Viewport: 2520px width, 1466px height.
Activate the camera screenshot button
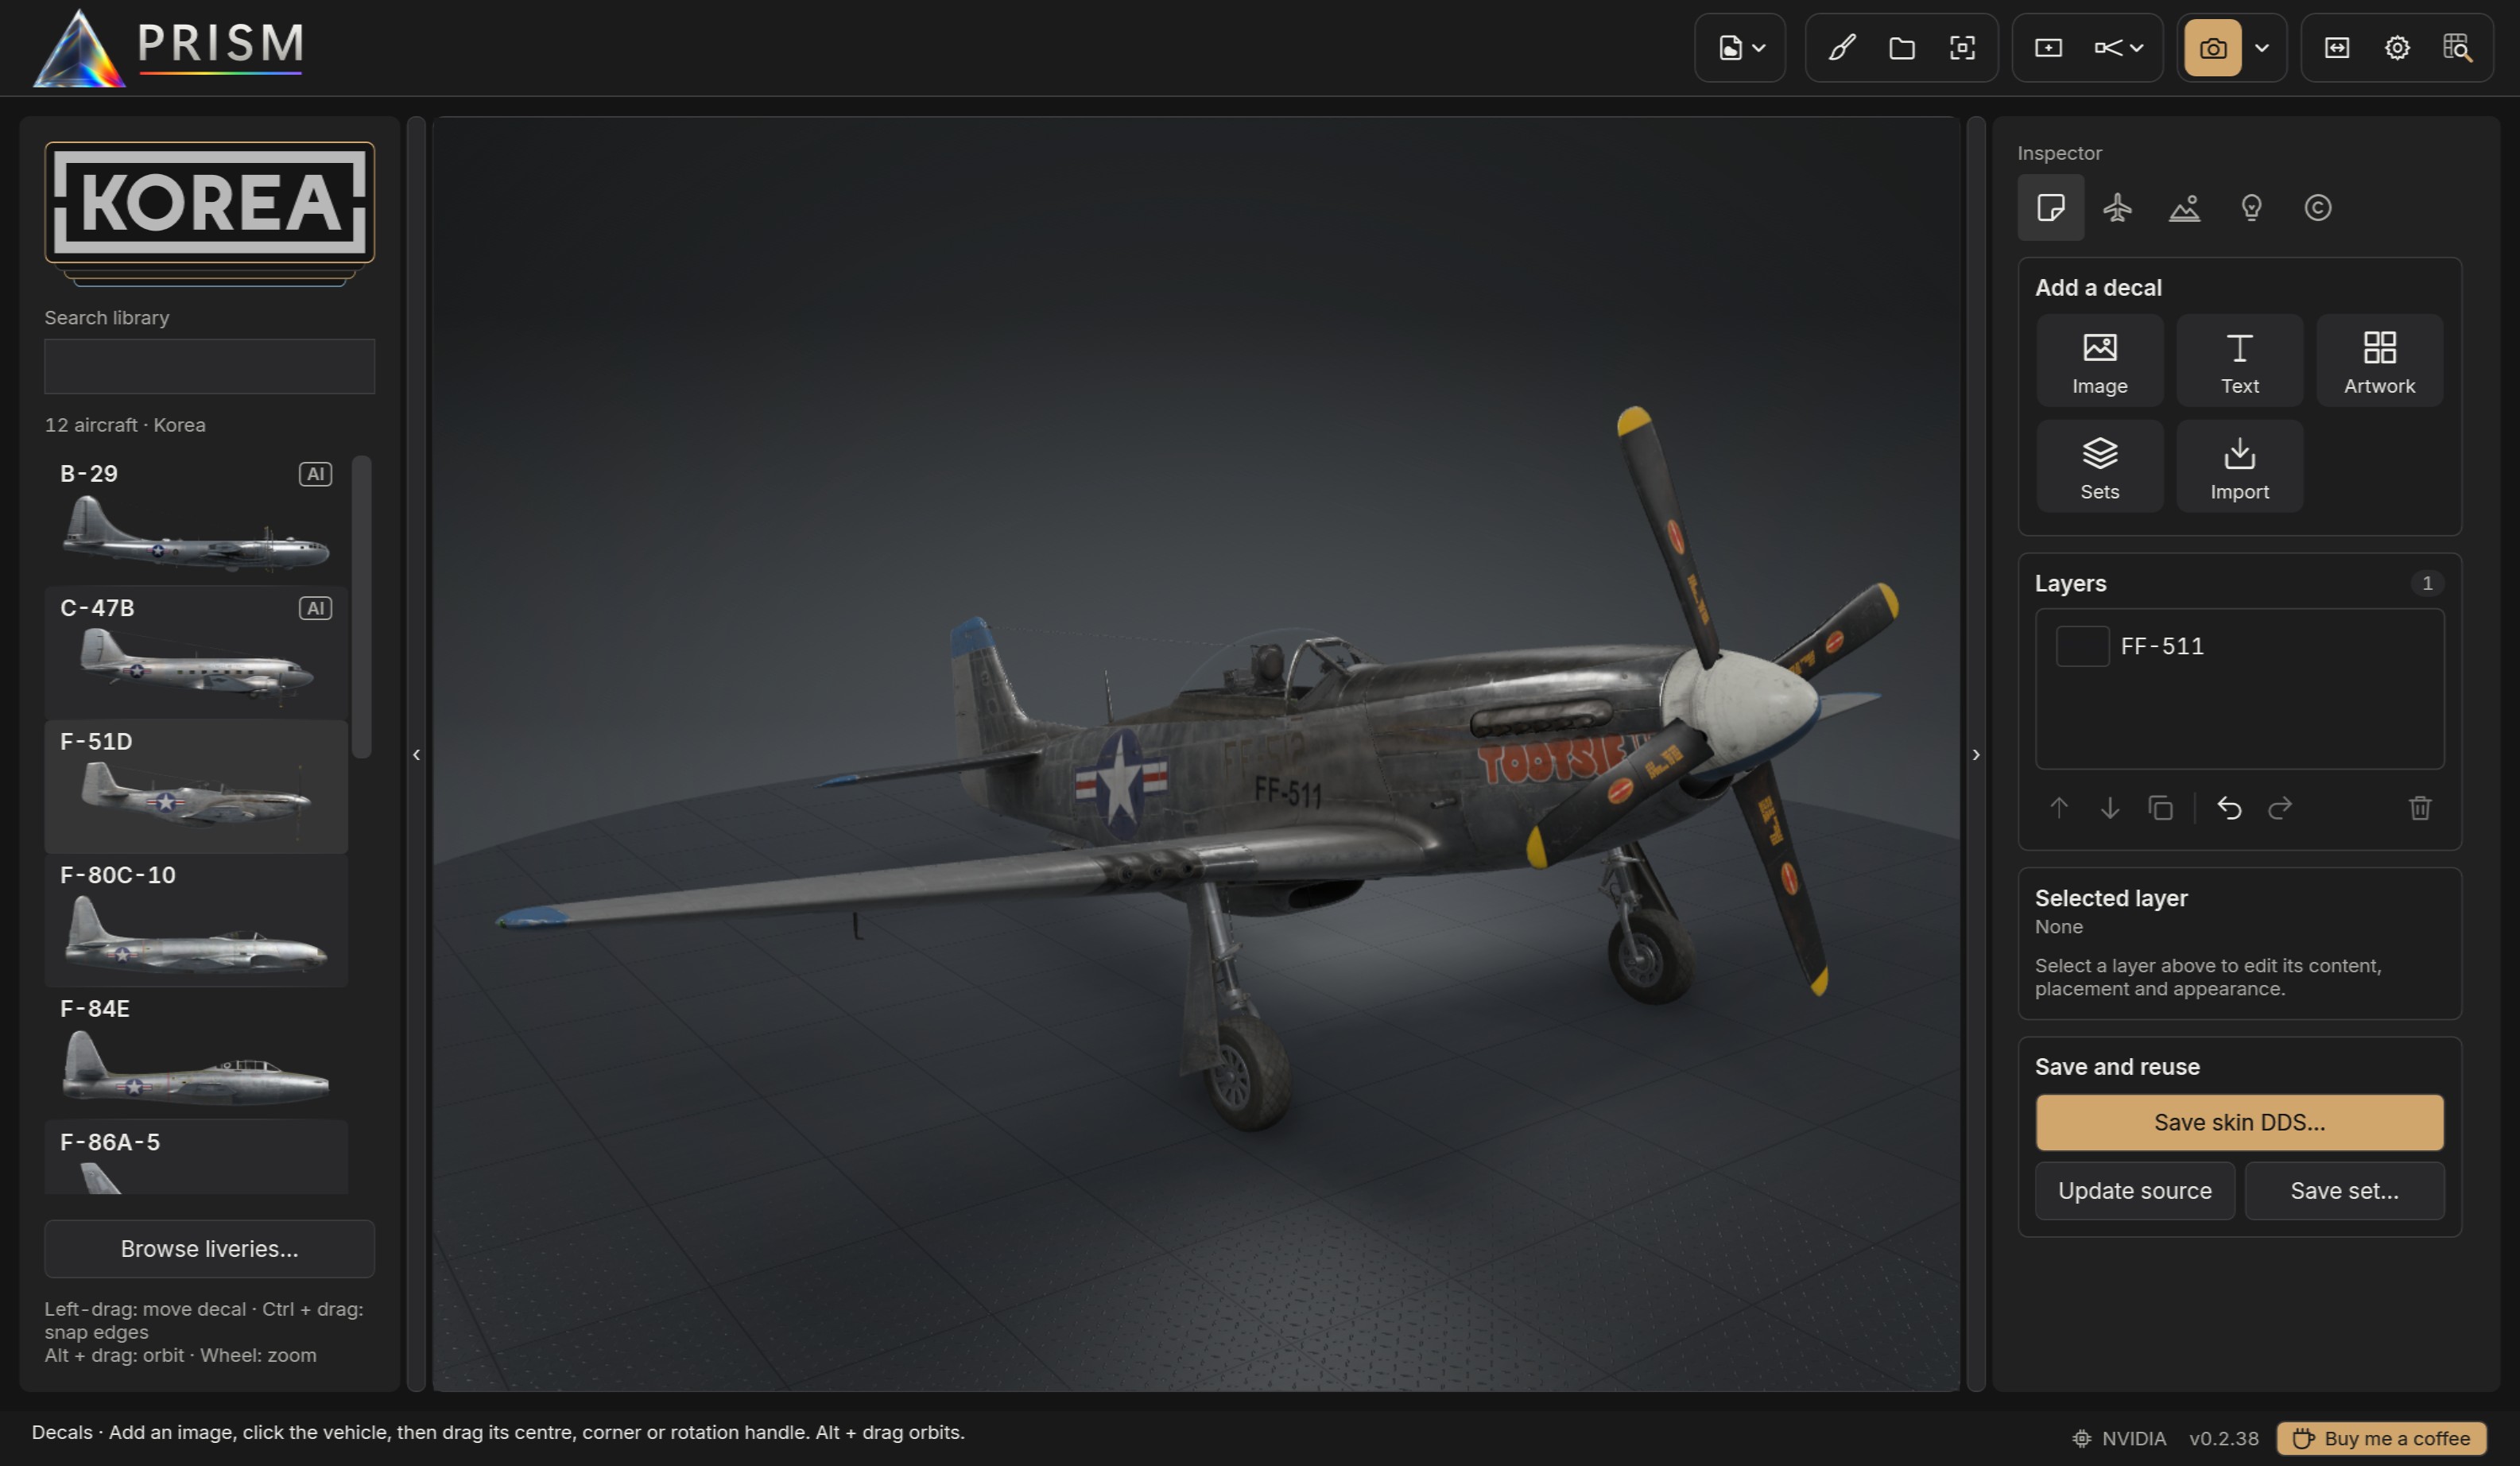tap(2212, 47)
